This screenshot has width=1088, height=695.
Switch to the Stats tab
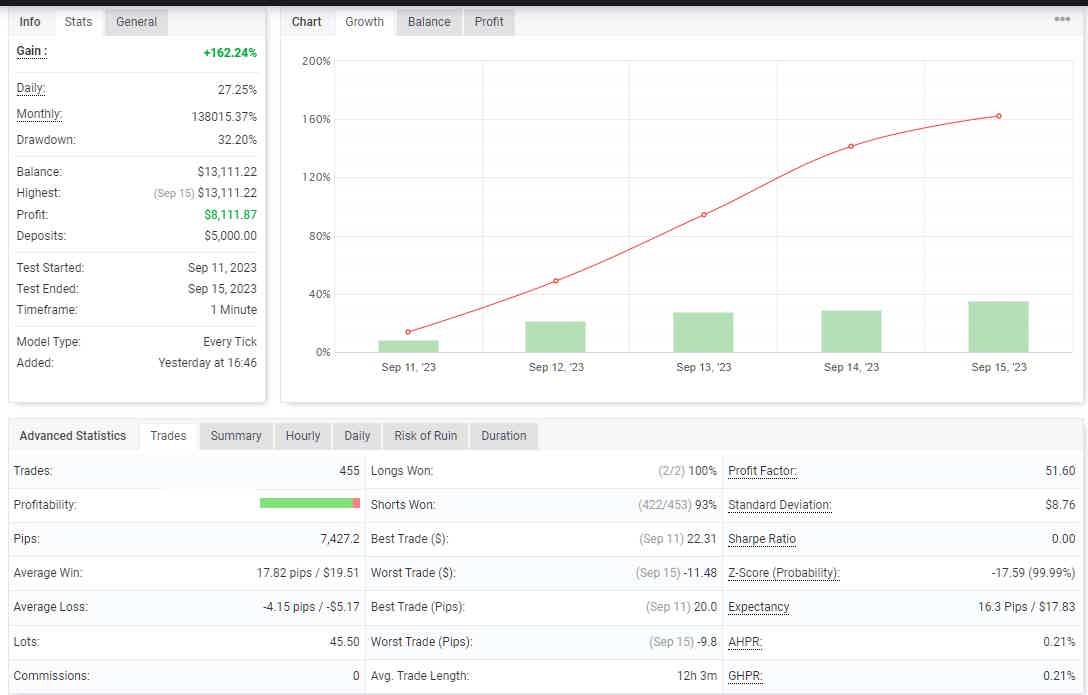coord(78,22)
